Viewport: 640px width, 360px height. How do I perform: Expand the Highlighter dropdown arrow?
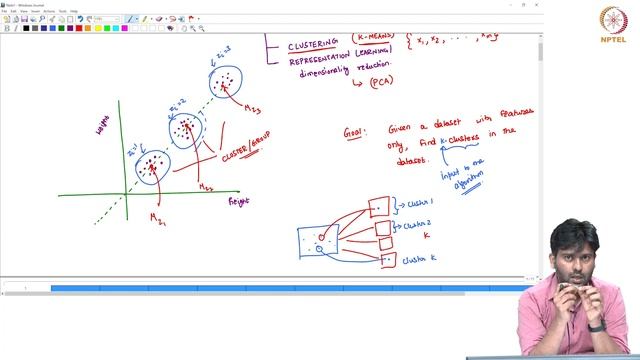pyautogui.click(x=151, y=19)
